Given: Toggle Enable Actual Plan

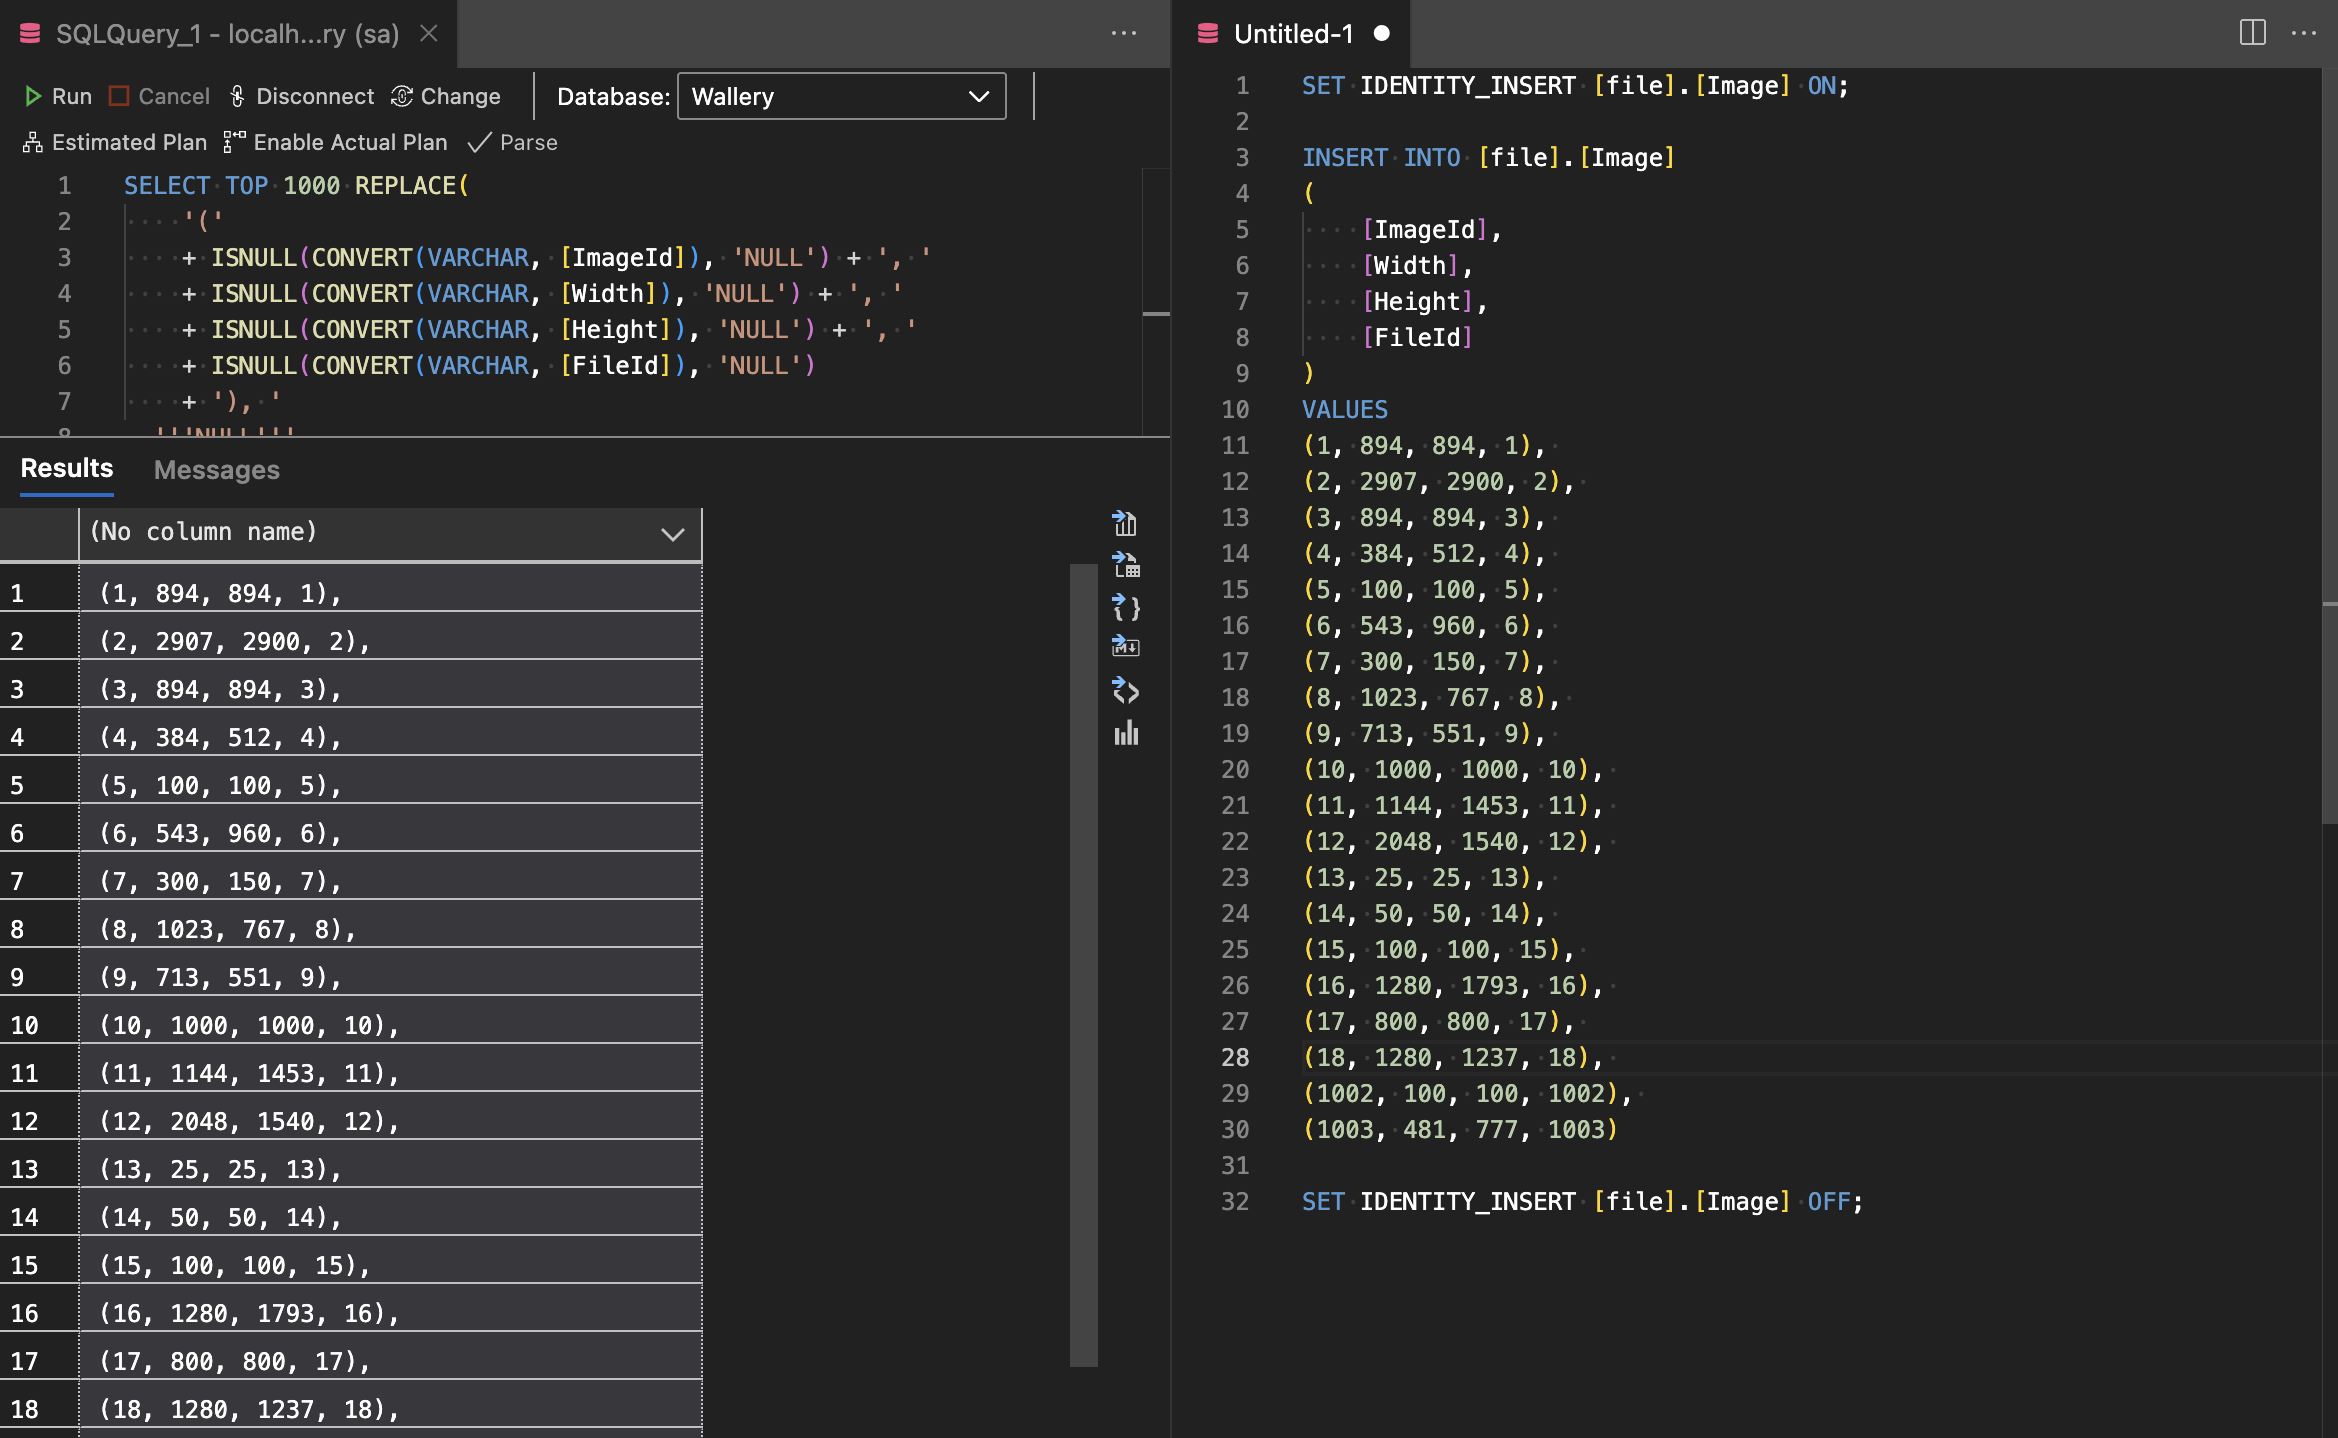Looking at the screenshot, I should pos(335,142).
